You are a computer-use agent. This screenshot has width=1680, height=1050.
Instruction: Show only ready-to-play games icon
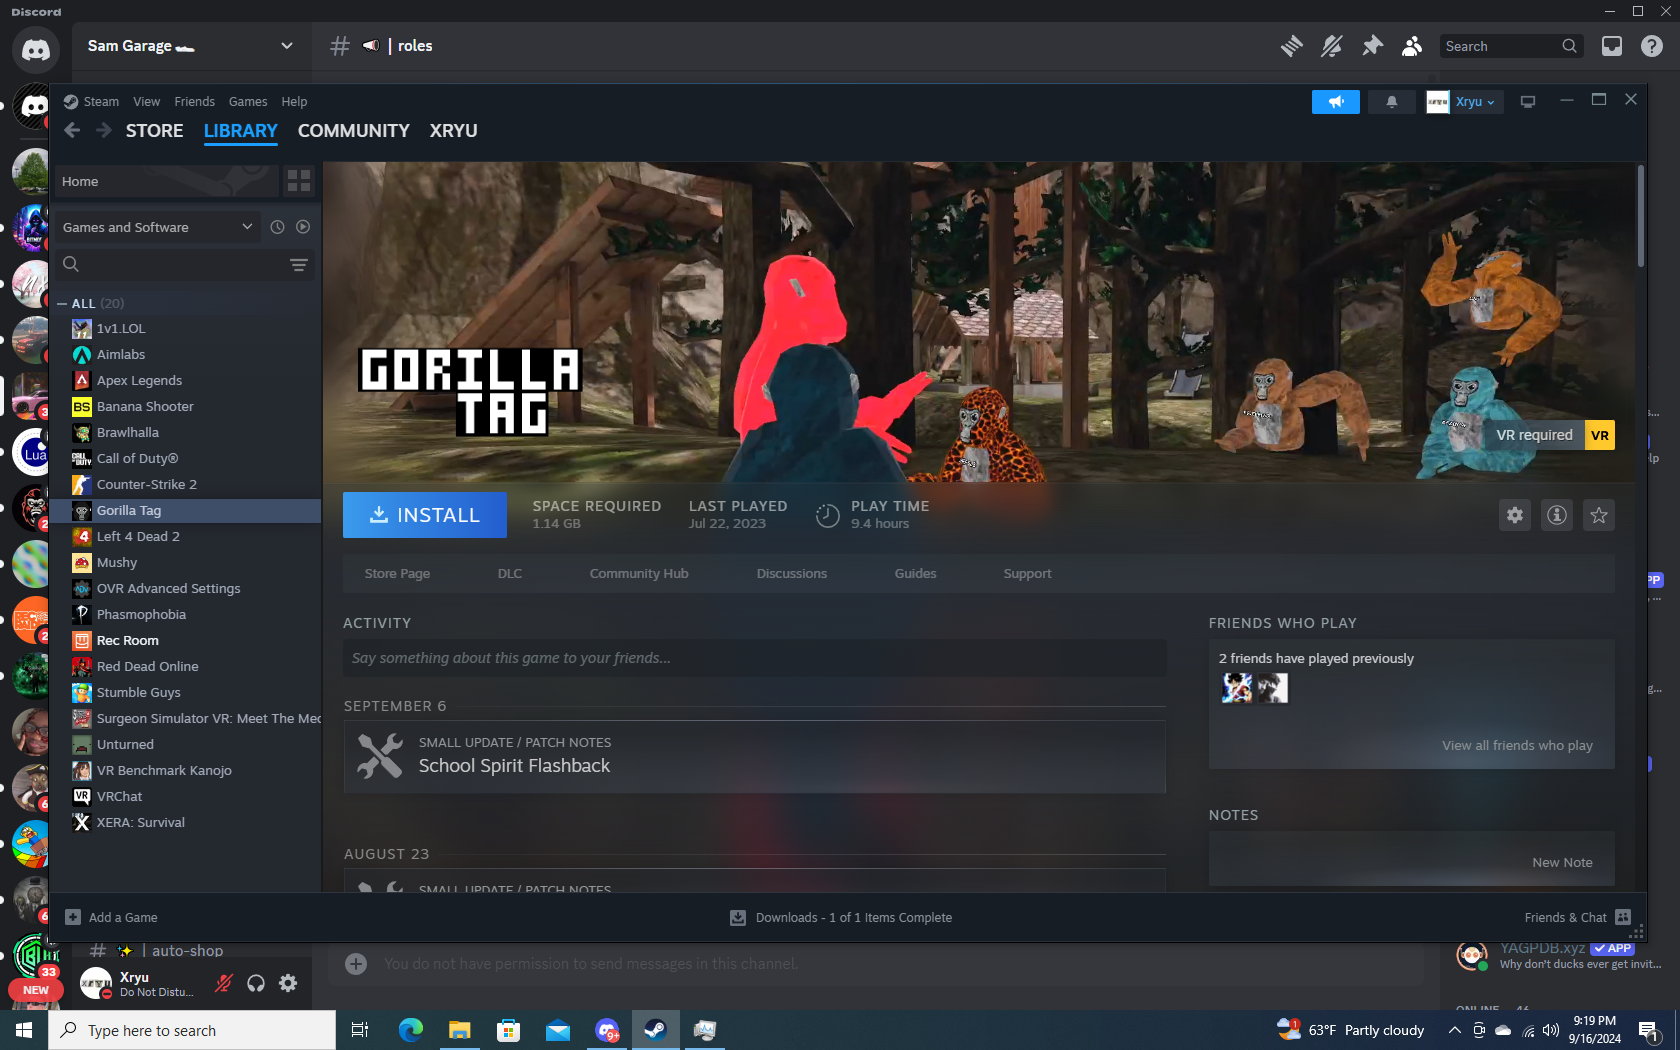pyautogui.click(x=303, y=227)
